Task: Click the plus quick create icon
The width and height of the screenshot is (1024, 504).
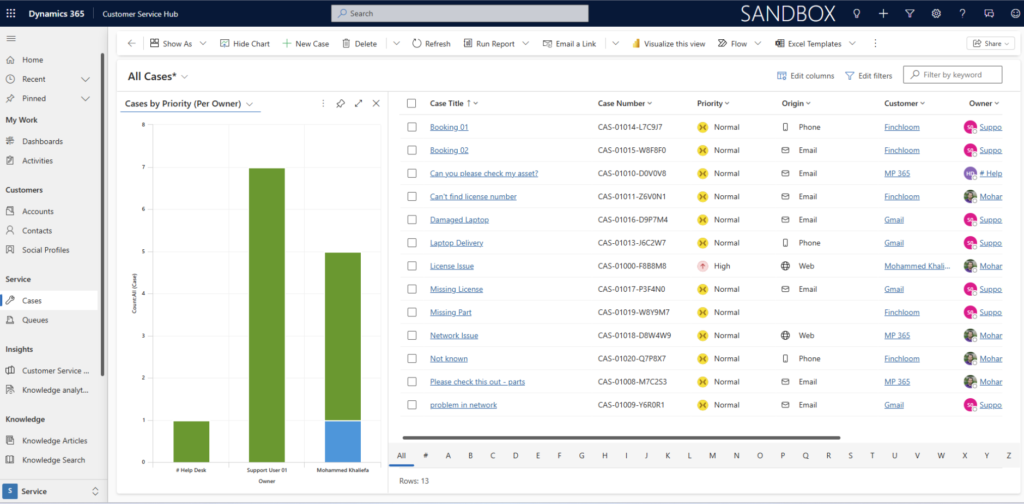Action: pyautogui.click(x=884, y=14)
